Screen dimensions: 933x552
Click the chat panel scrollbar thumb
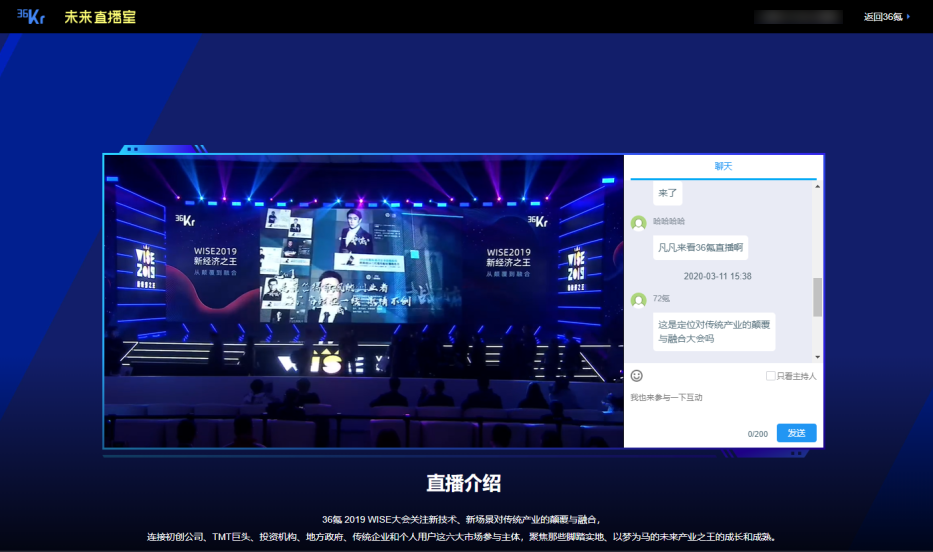818,297
